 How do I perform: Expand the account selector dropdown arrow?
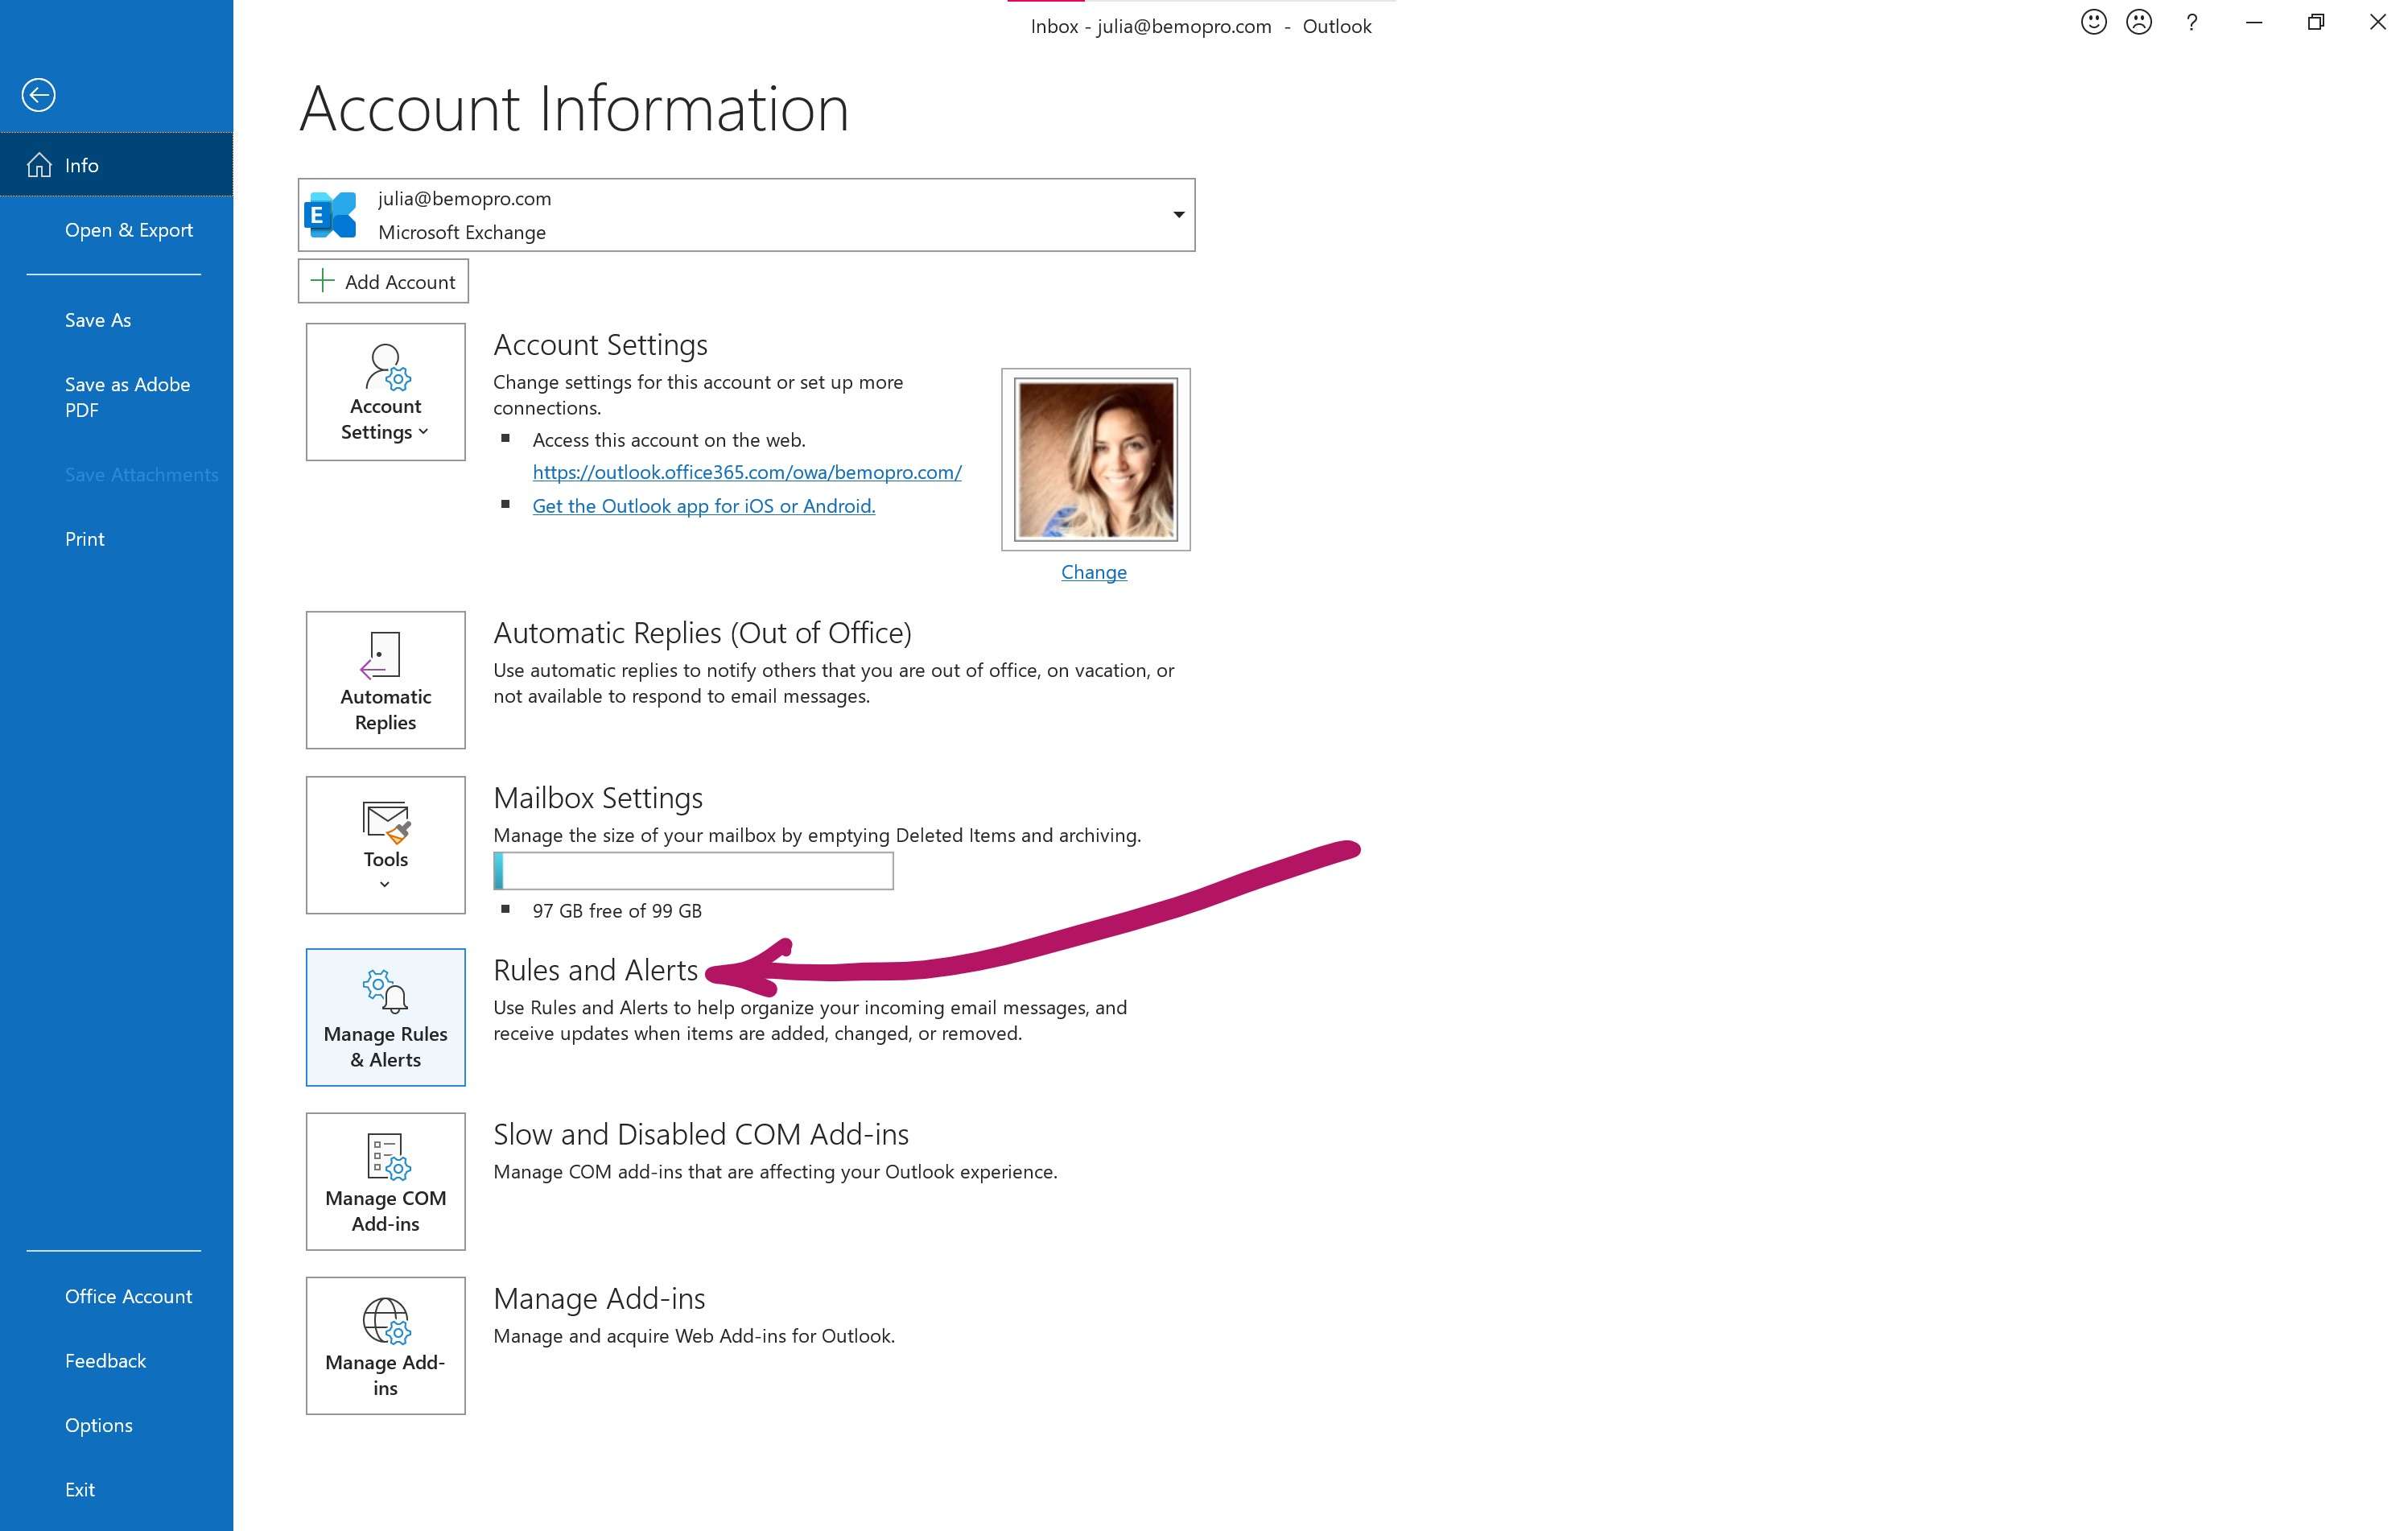1179,215
